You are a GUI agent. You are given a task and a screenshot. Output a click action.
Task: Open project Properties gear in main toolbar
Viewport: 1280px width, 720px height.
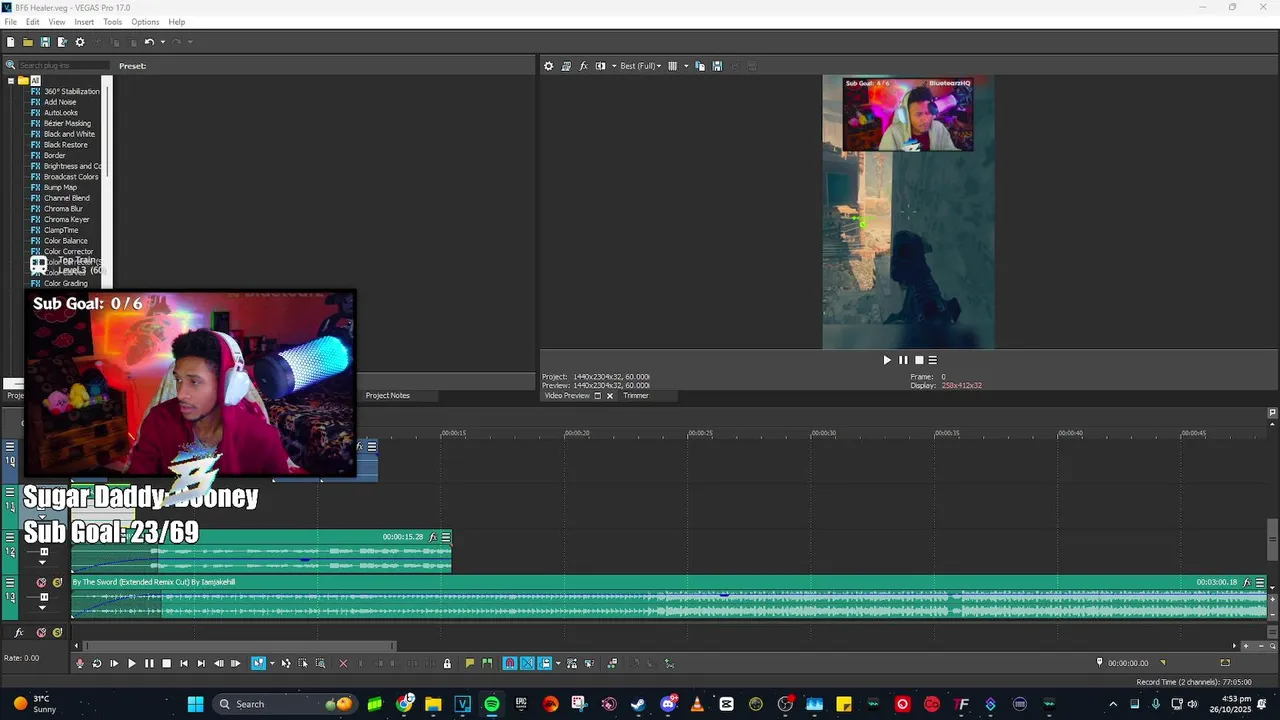pyautogui.click(x=80, y=42)
